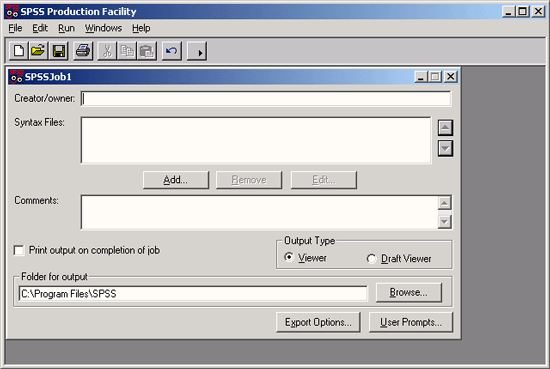Add a syntax file with Add button
Image resolution: width=550 pixels, height=369 pixels.
pyautogui.click(x=176, y=180)
